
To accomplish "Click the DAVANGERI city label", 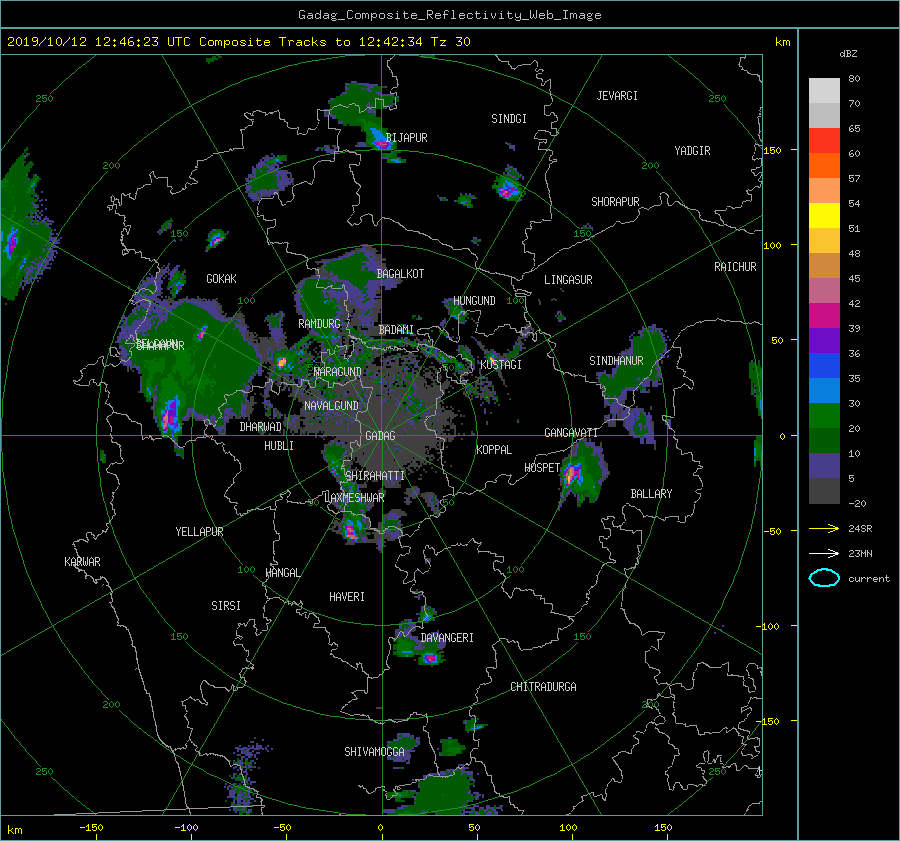I will [447, 638].
